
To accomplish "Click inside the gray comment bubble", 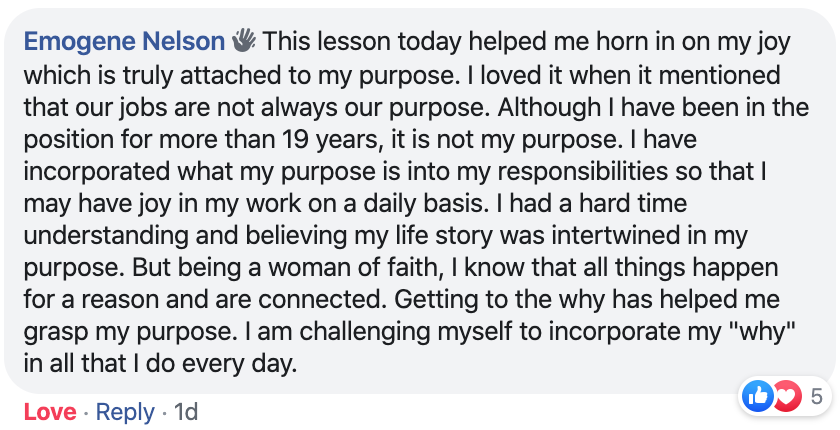I will [x=419, y=201].
